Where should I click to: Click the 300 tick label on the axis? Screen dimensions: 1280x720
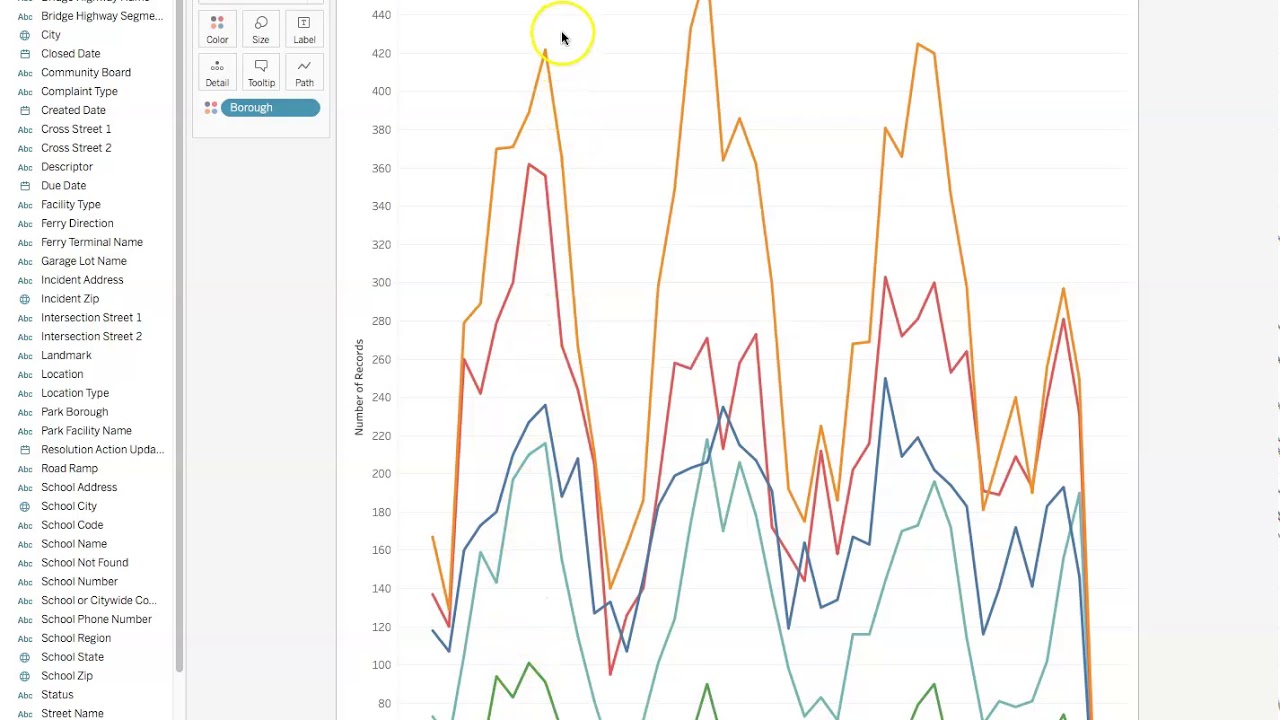pyautogui.click(x=381, y=283)
